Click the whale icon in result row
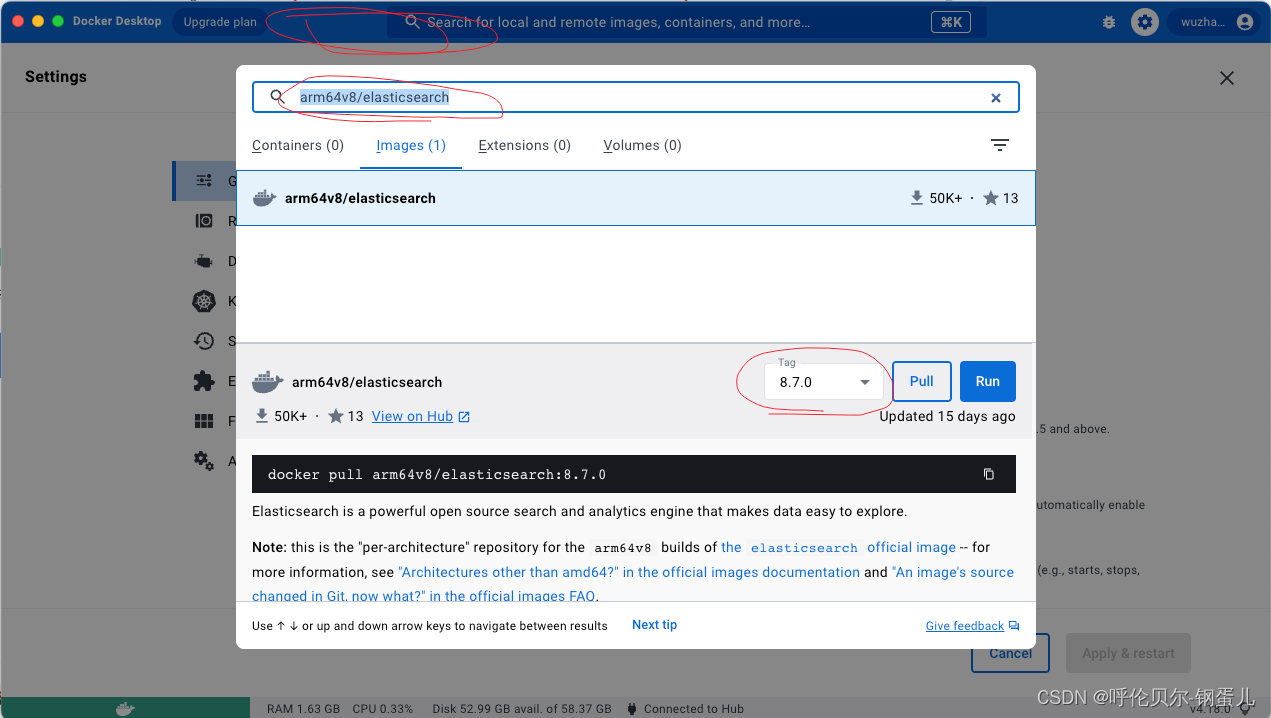 pyautogui.click(x=264, y=198)
